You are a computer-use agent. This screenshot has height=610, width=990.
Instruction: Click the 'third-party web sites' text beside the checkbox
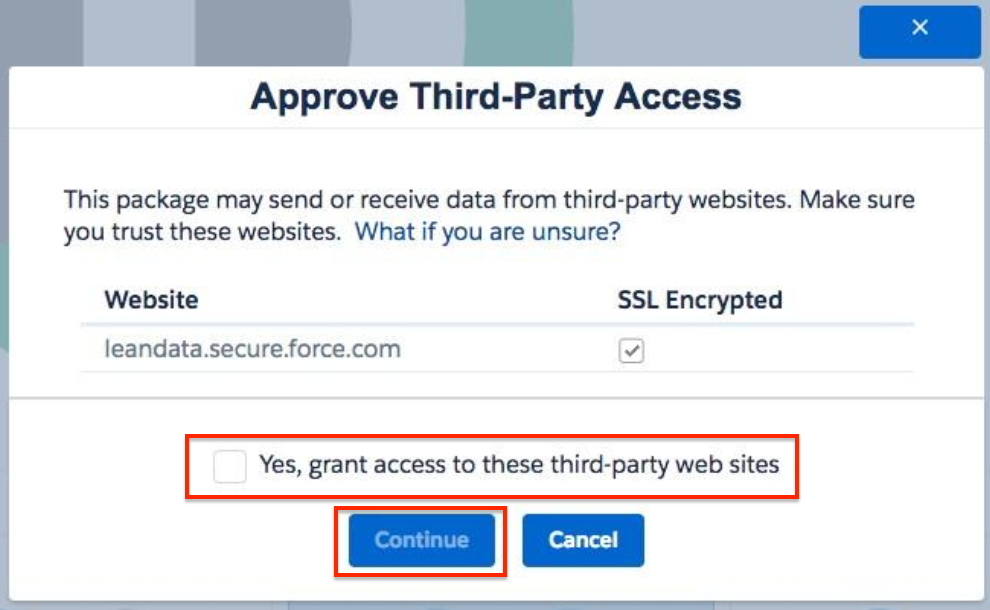682,464
